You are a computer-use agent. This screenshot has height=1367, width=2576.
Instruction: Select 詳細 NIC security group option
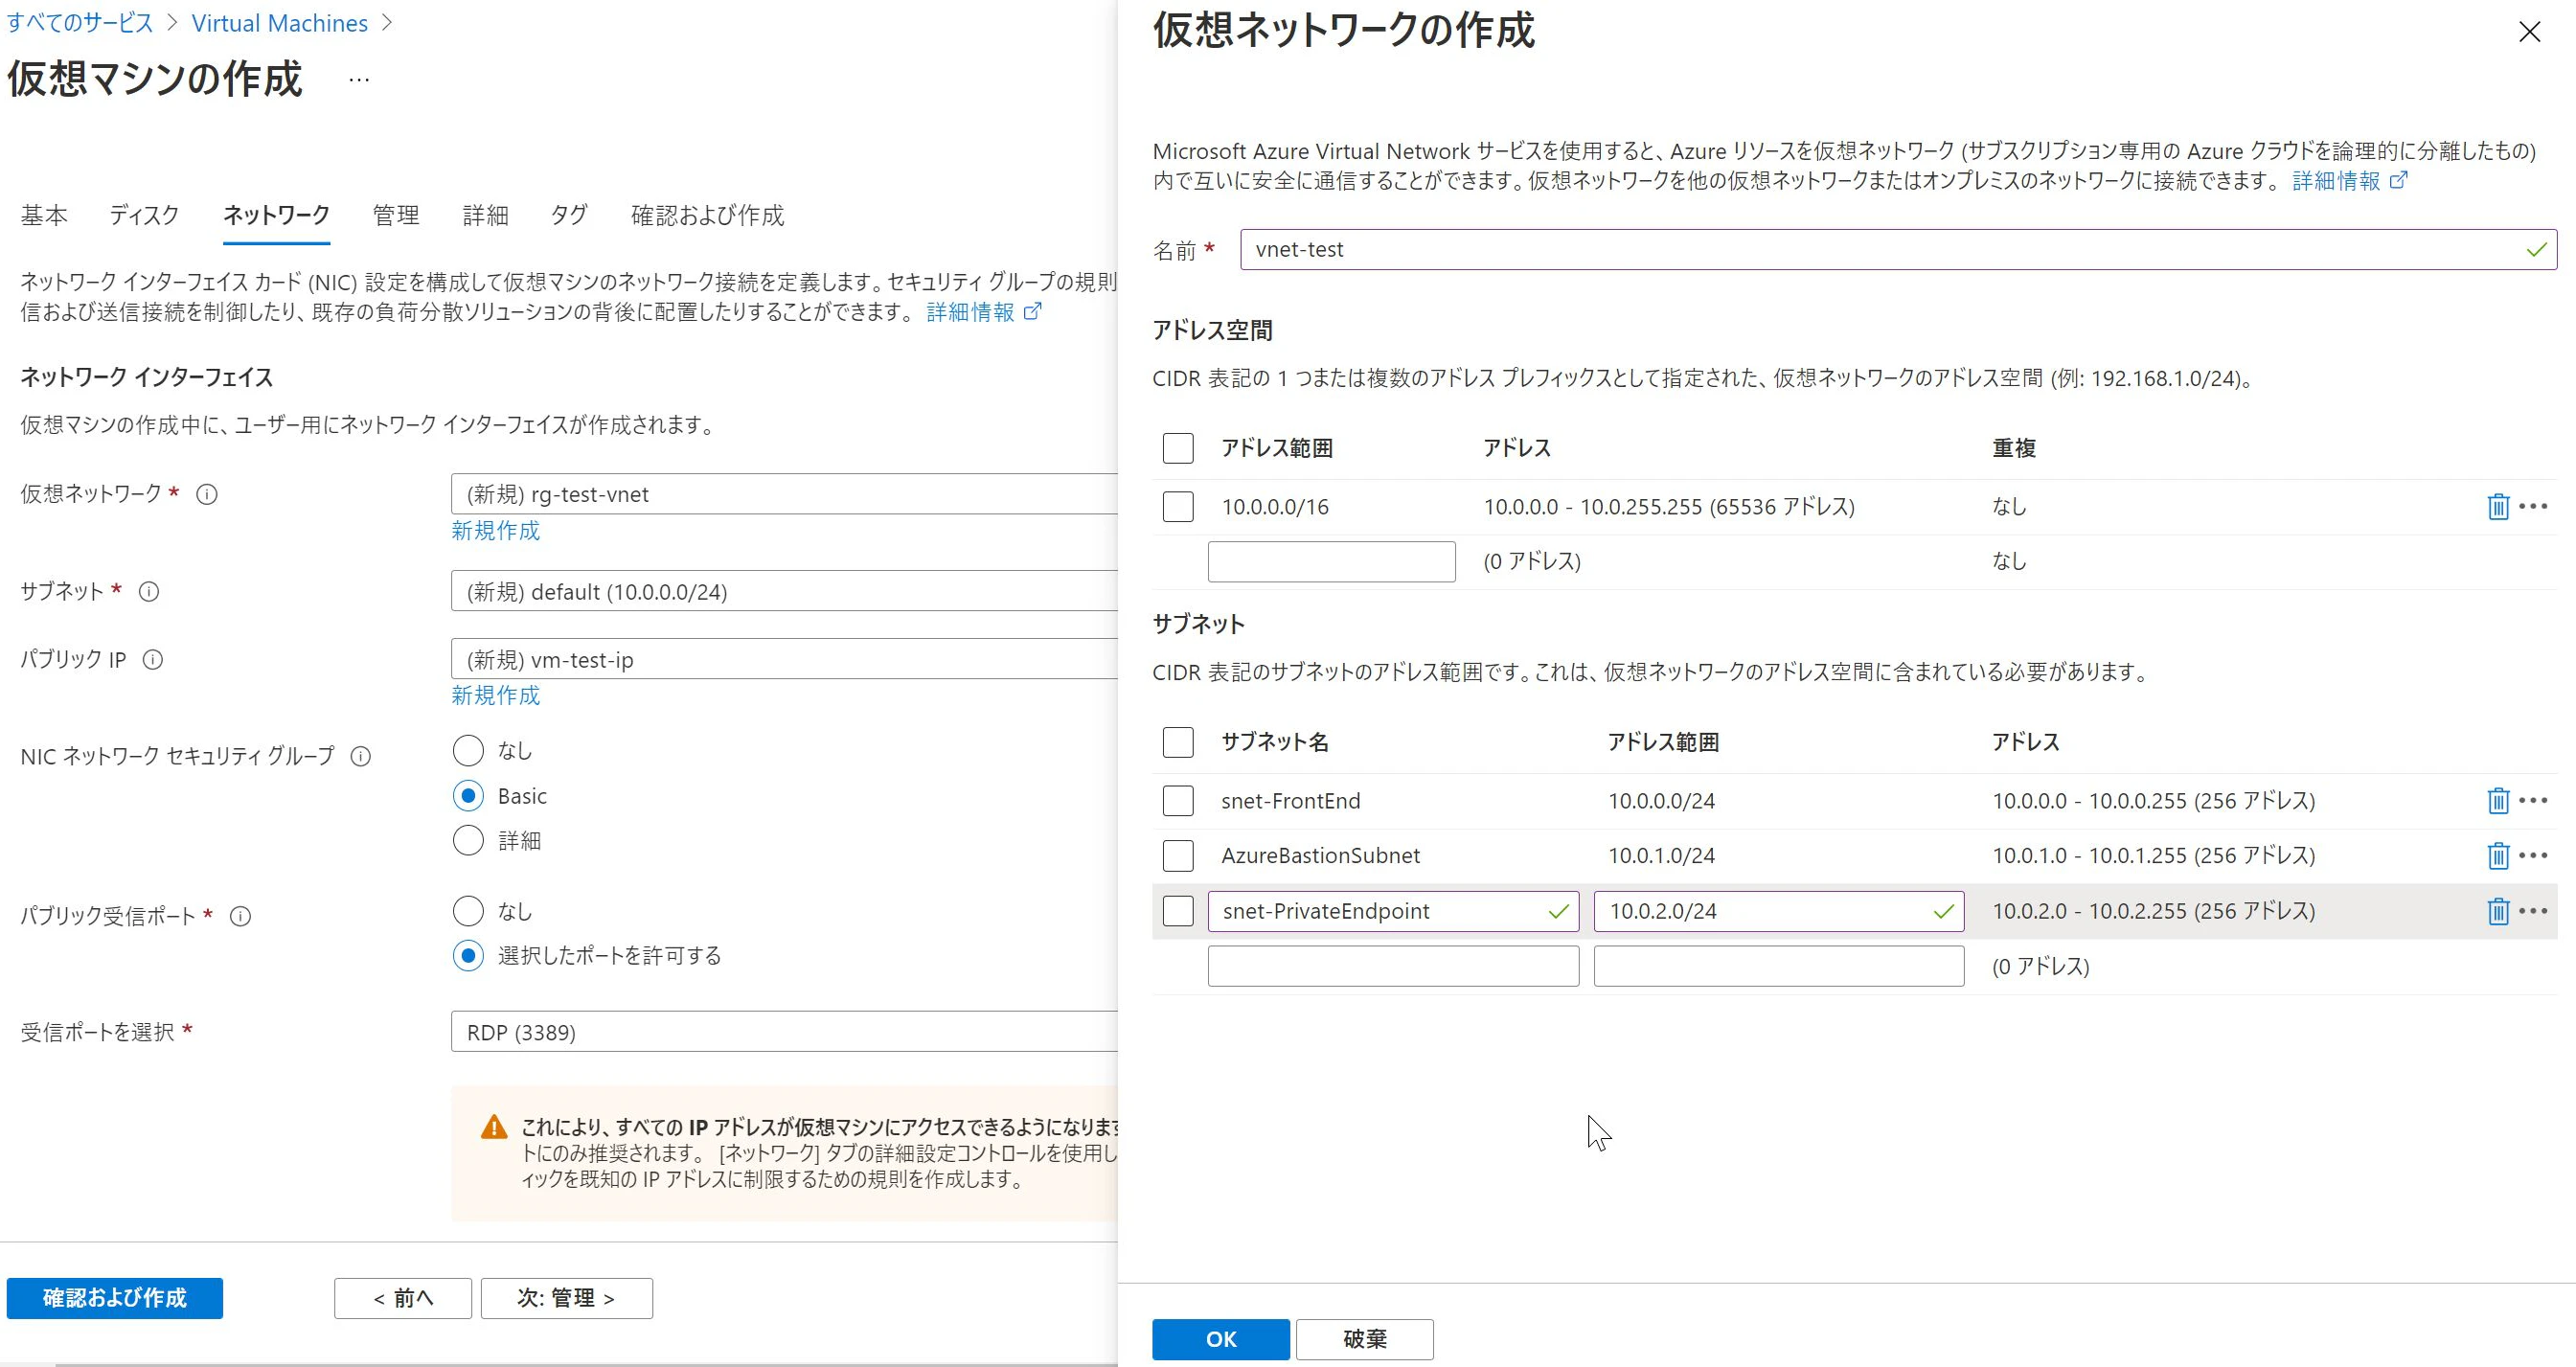468,840
